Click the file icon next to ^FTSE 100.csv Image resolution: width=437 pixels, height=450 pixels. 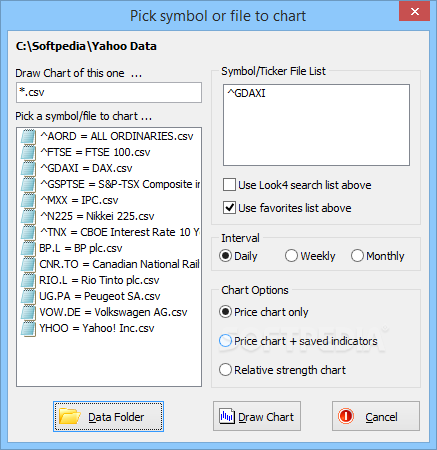pos(28,152)
